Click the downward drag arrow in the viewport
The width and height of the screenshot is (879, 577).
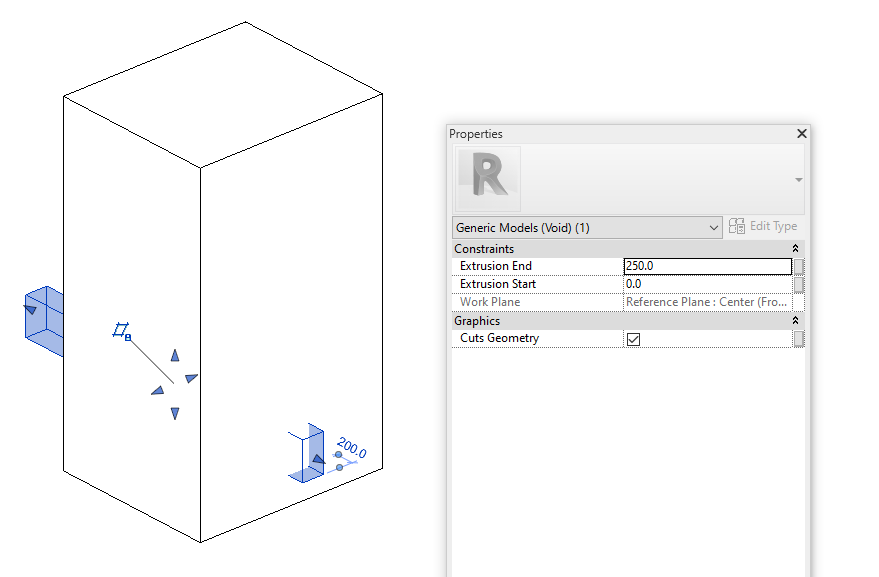click(176, 412)
